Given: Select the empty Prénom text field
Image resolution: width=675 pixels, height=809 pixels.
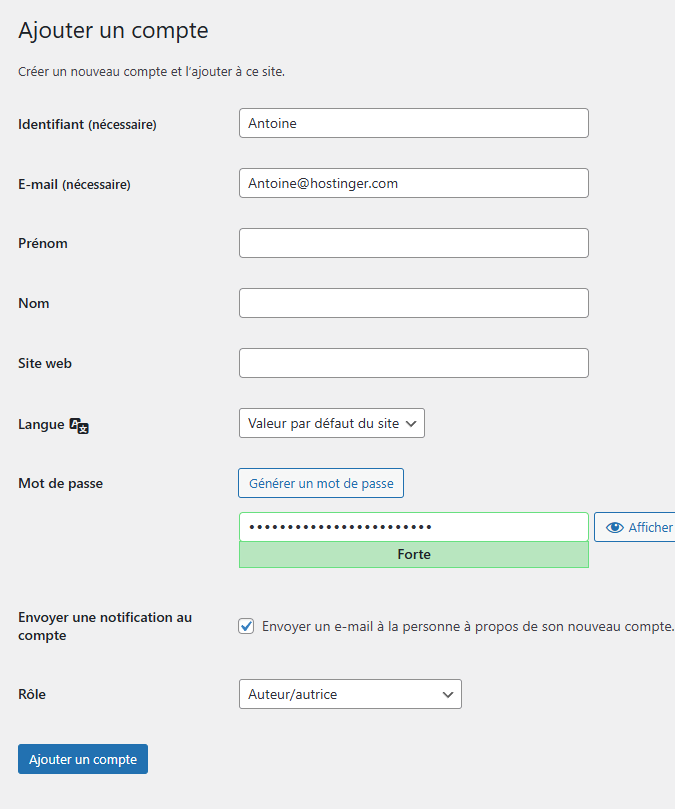Looking at the screenshot, I should tap(413, 243).
